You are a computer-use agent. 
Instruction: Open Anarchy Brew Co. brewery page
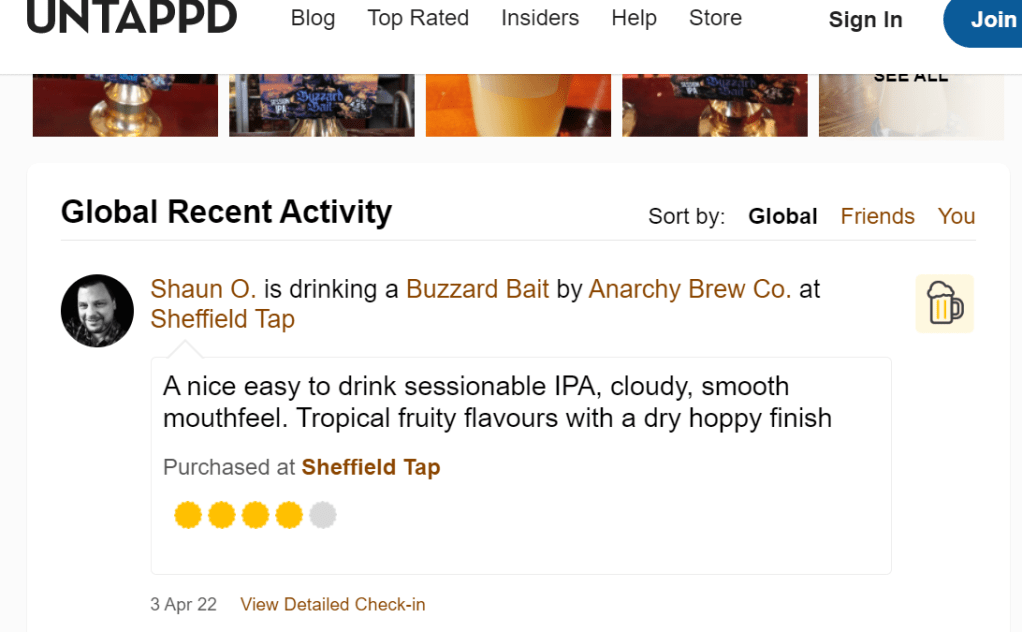[x=690, y=290]
